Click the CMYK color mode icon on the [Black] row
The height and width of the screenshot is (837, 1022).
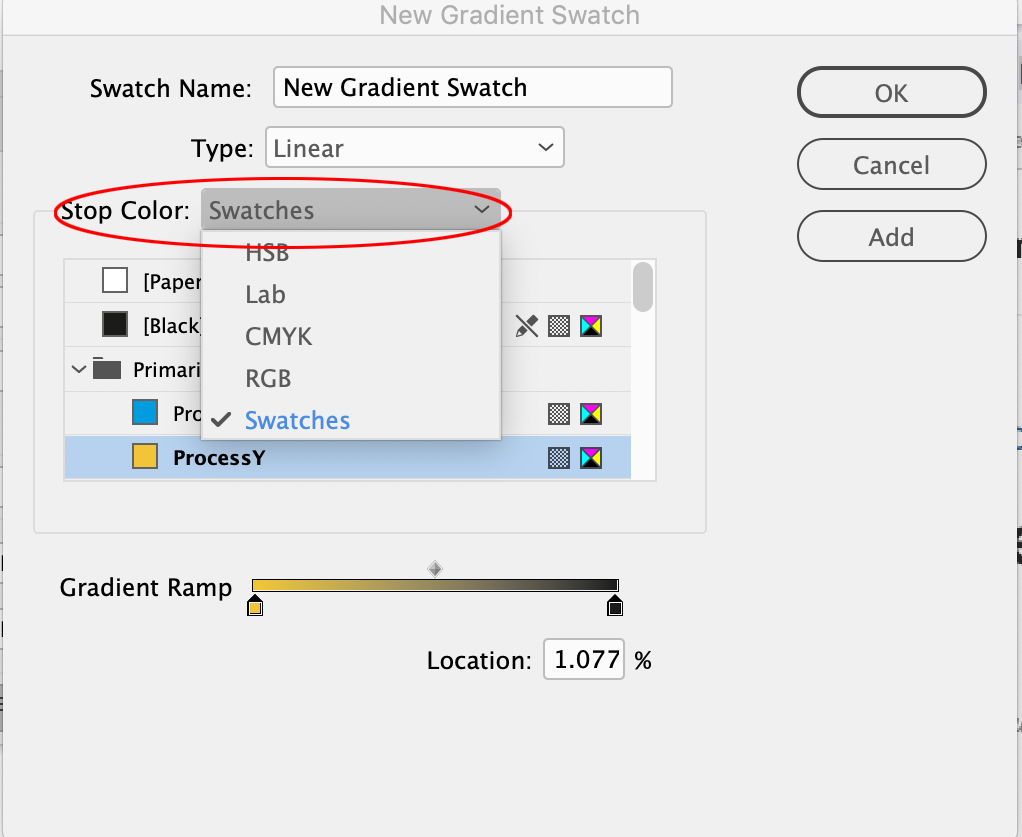click(591, 326)
